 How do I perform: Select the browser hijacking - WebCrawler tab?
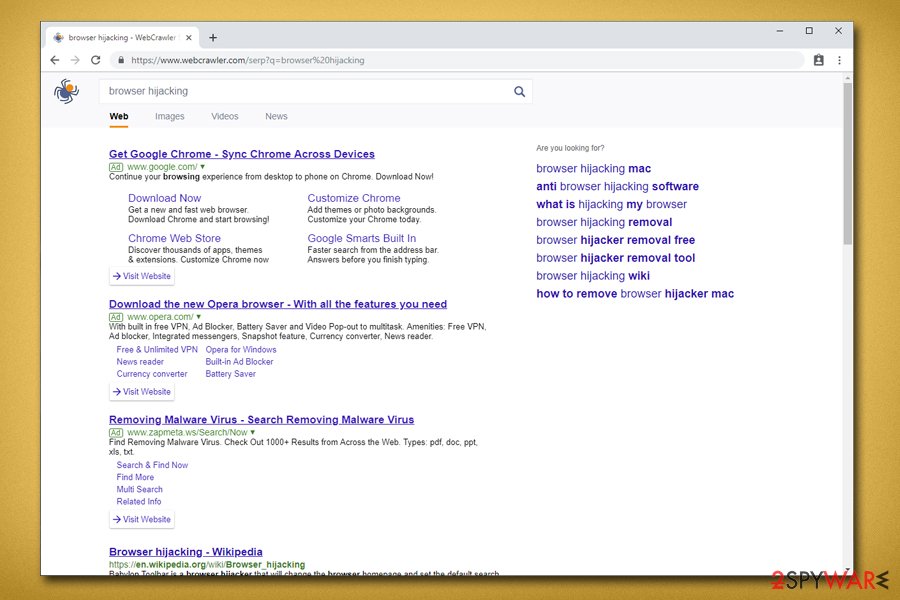tap(122, 38)
